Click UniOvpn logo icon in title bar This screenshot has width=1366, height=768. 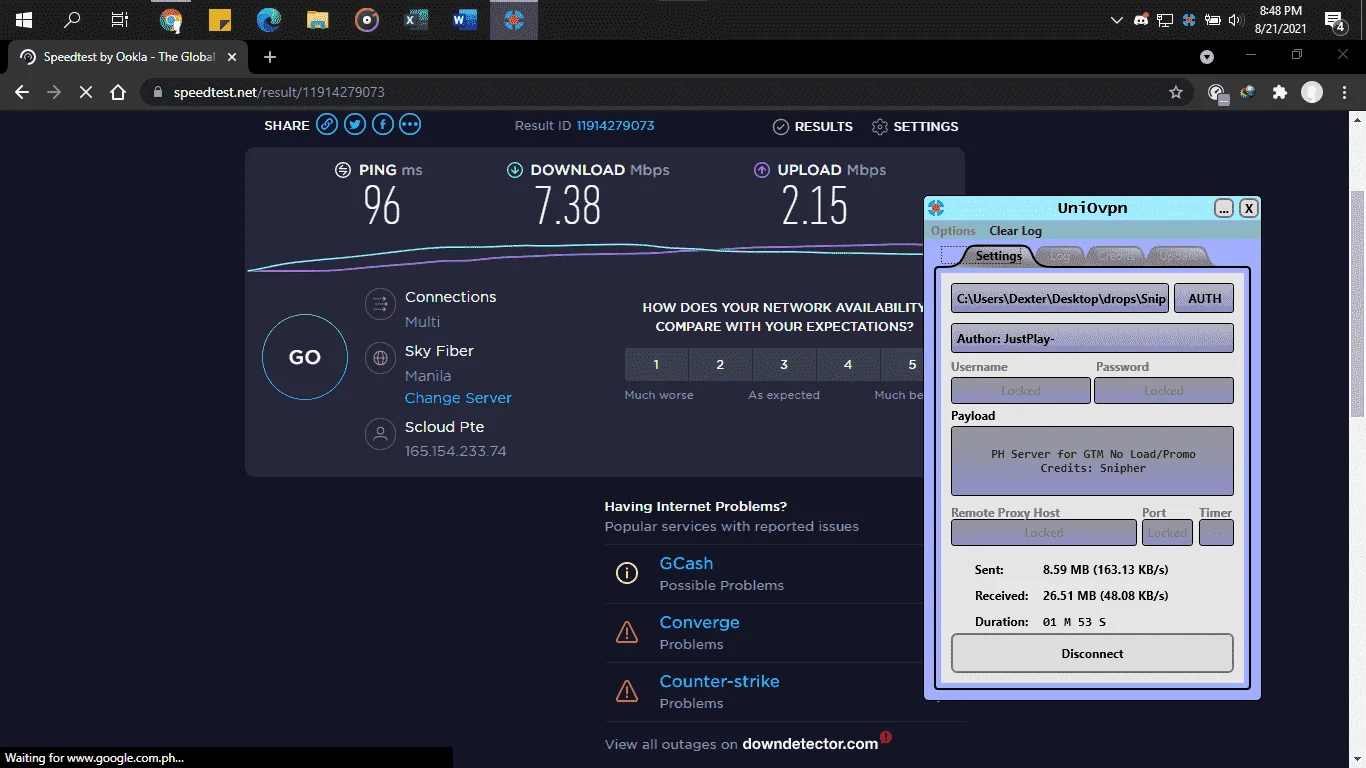tap(936, 208)
